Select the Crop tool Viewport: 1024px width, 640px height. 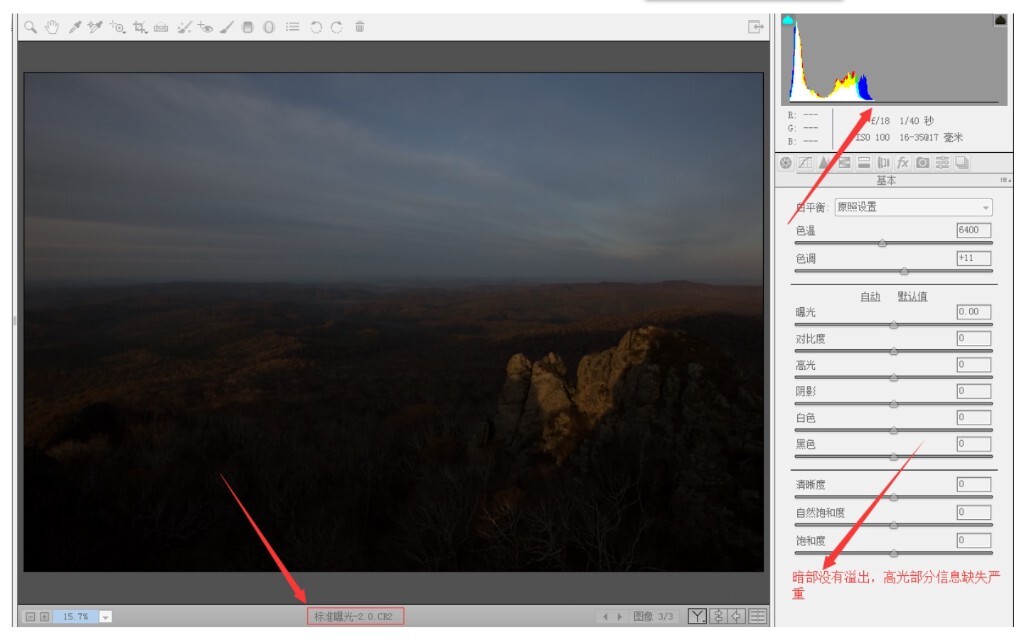pos(140,27)
